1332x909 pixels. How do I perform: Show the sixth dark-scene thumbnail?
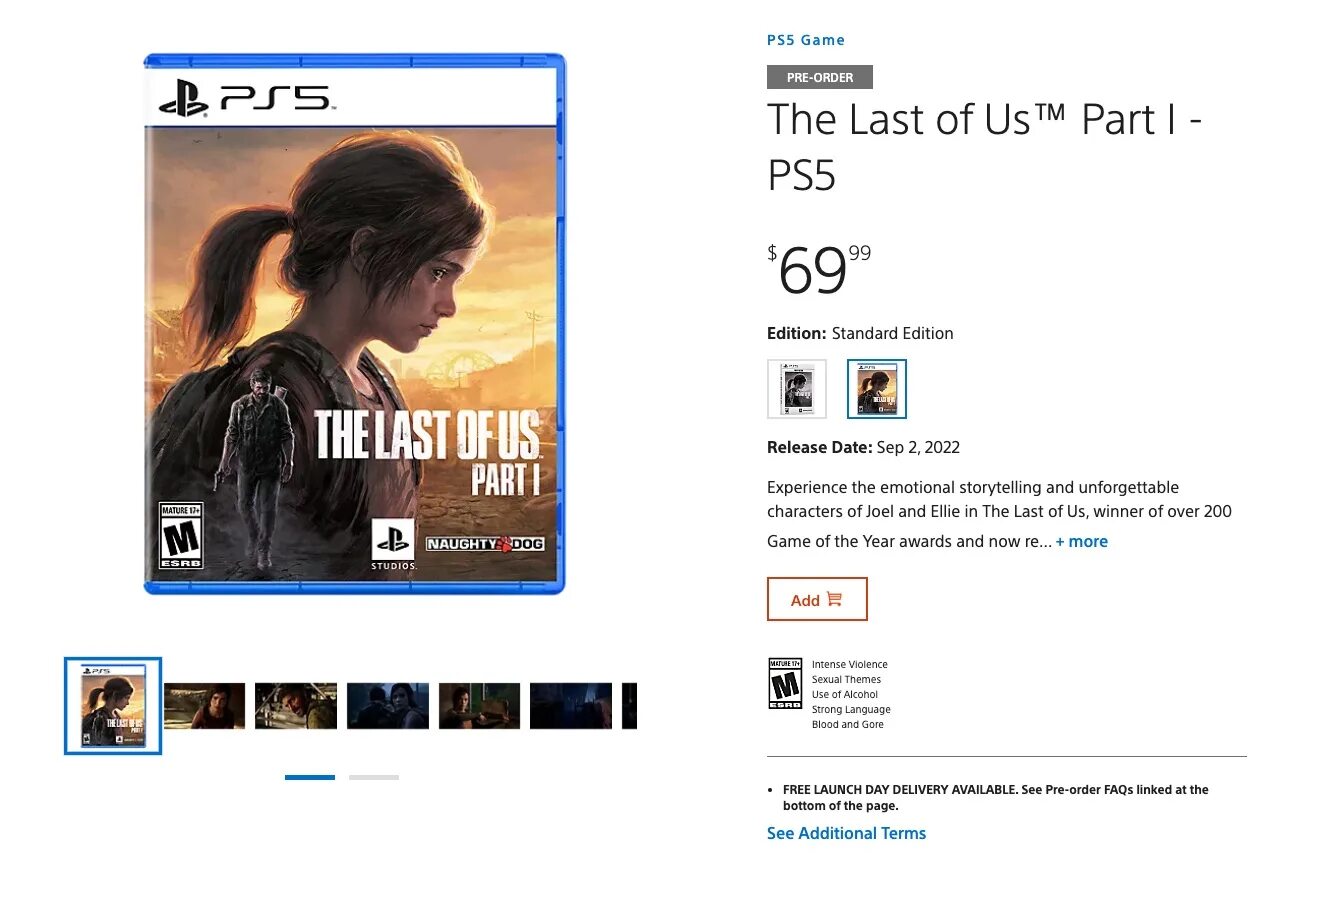pos(571,706)
